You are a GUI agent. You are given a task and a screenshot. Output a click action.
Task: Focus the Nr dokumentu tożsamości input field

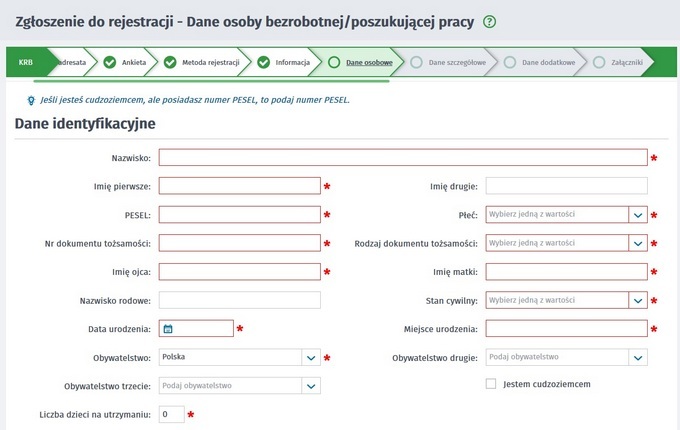[239, 243]
